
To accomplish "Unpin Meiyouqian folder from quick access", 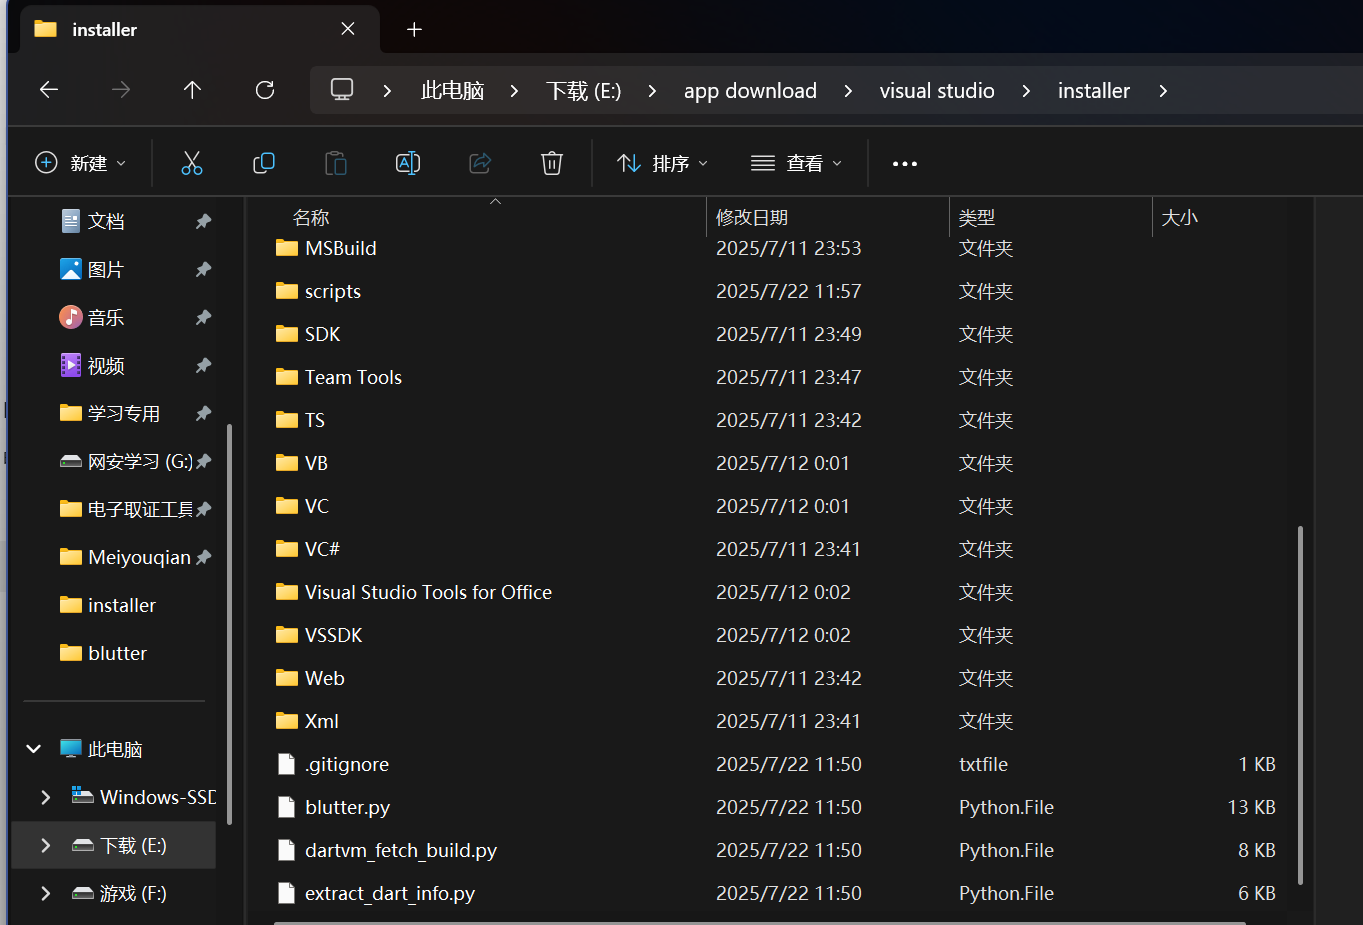I will [204, 557].
